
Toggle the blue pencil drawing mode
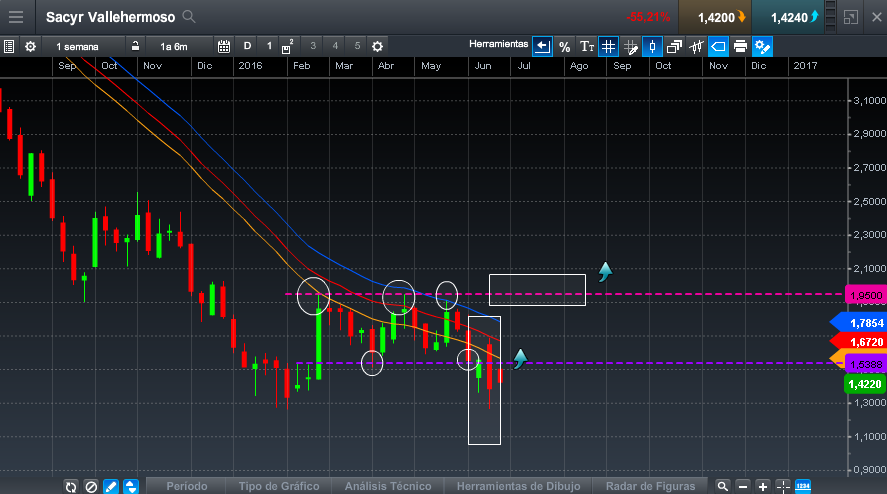111,487
